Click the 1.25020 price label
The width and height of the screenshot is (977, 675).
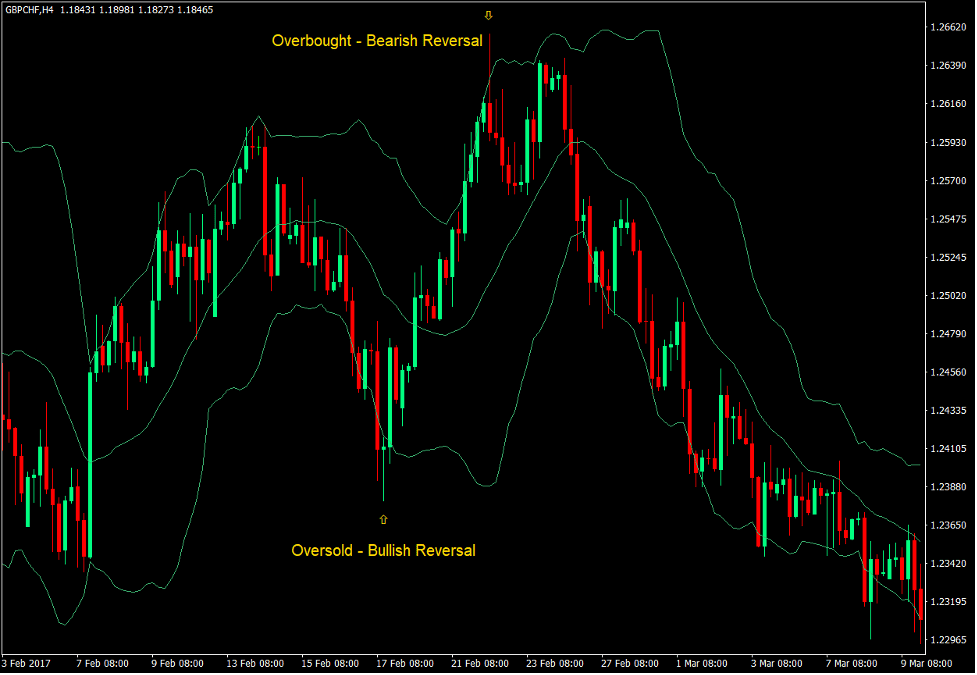coord(946,296)
